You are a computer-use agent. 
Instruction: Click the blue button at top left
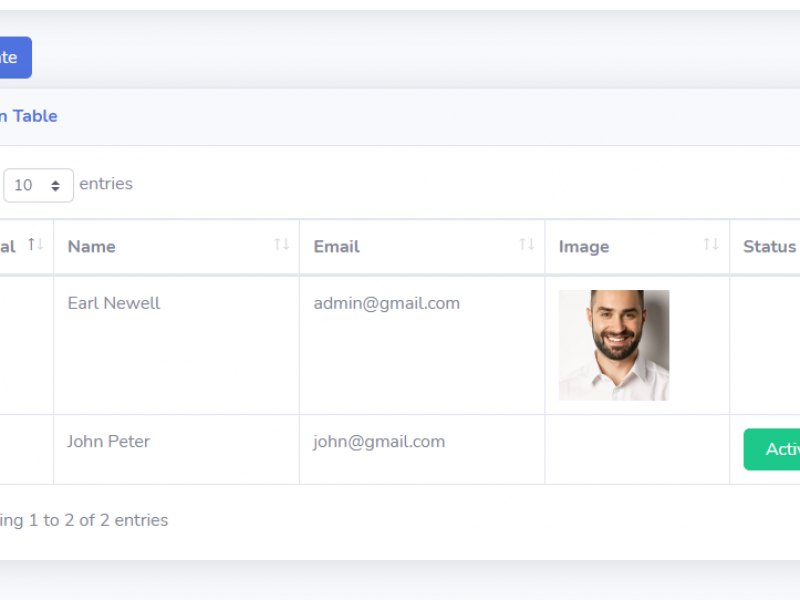pyautogui.click(x=16, y=57)
